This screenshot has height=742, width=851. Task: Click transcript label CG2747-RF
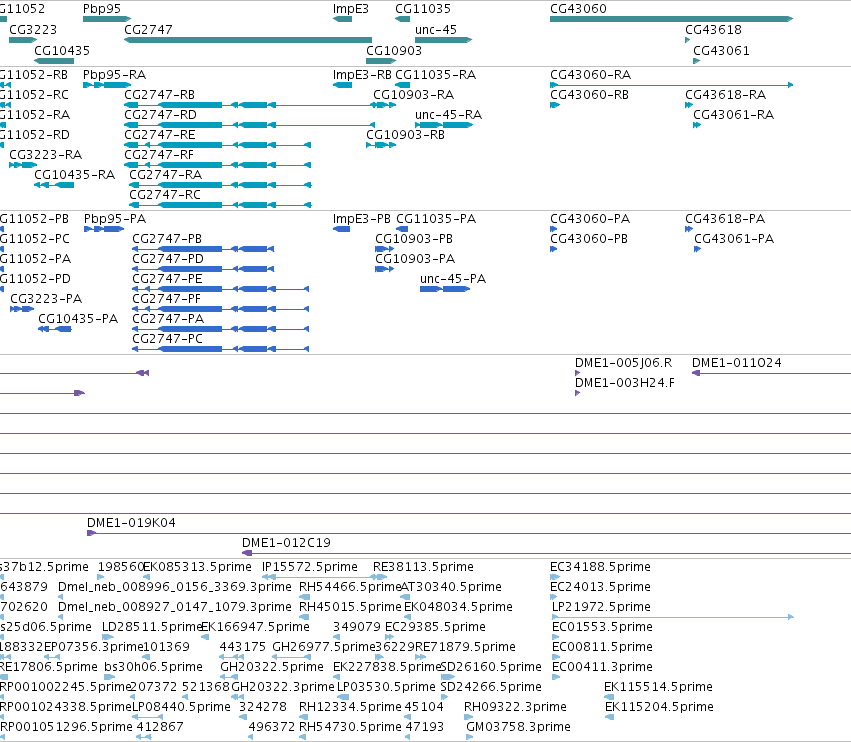159,155
